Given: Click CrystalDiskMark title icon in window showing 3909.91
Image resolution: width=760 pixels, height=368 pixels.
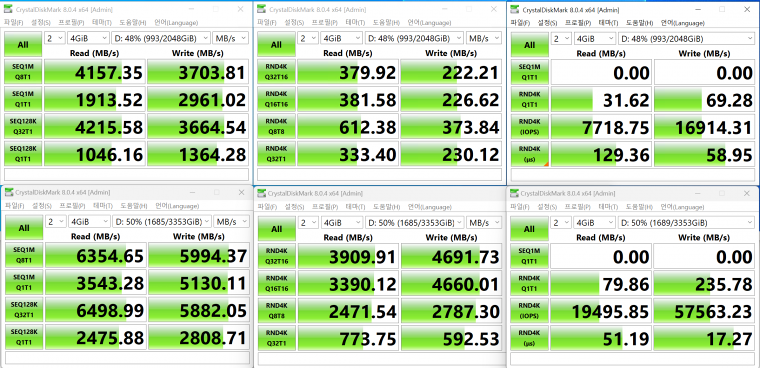Looking at the screenshot, I should (262, 193).
